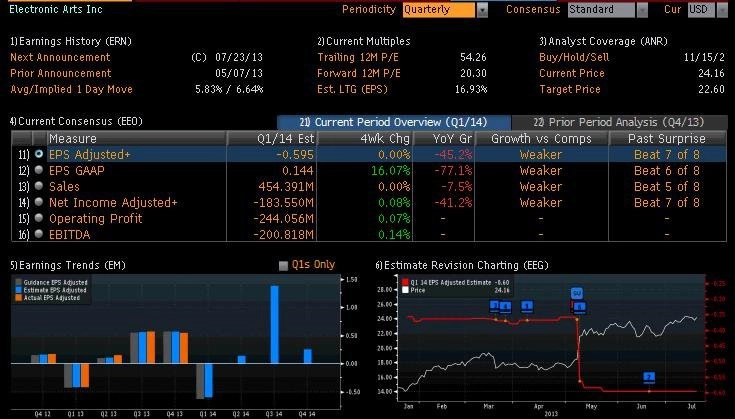Screen dimensions: 735x419
Task: Open the arrow next to Consensus Standard
Action: coord(642,10)
